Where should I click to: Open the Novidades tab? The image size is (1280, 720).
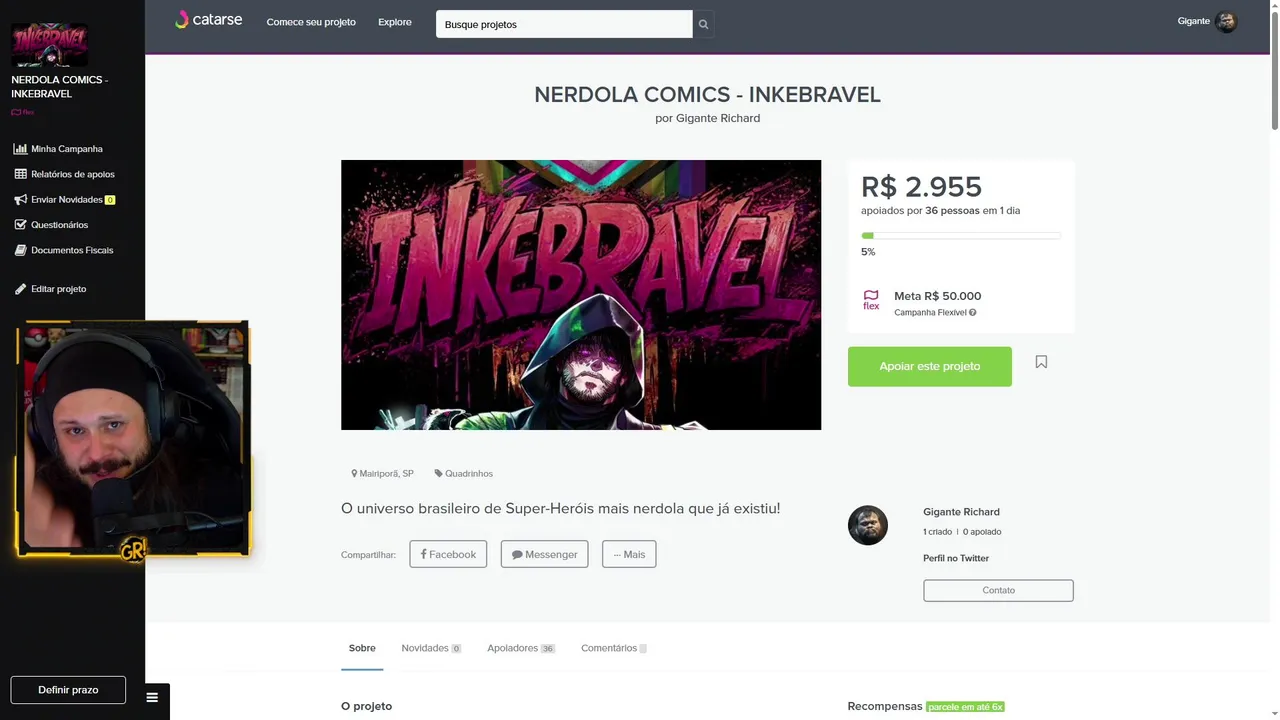click(431, 648)
